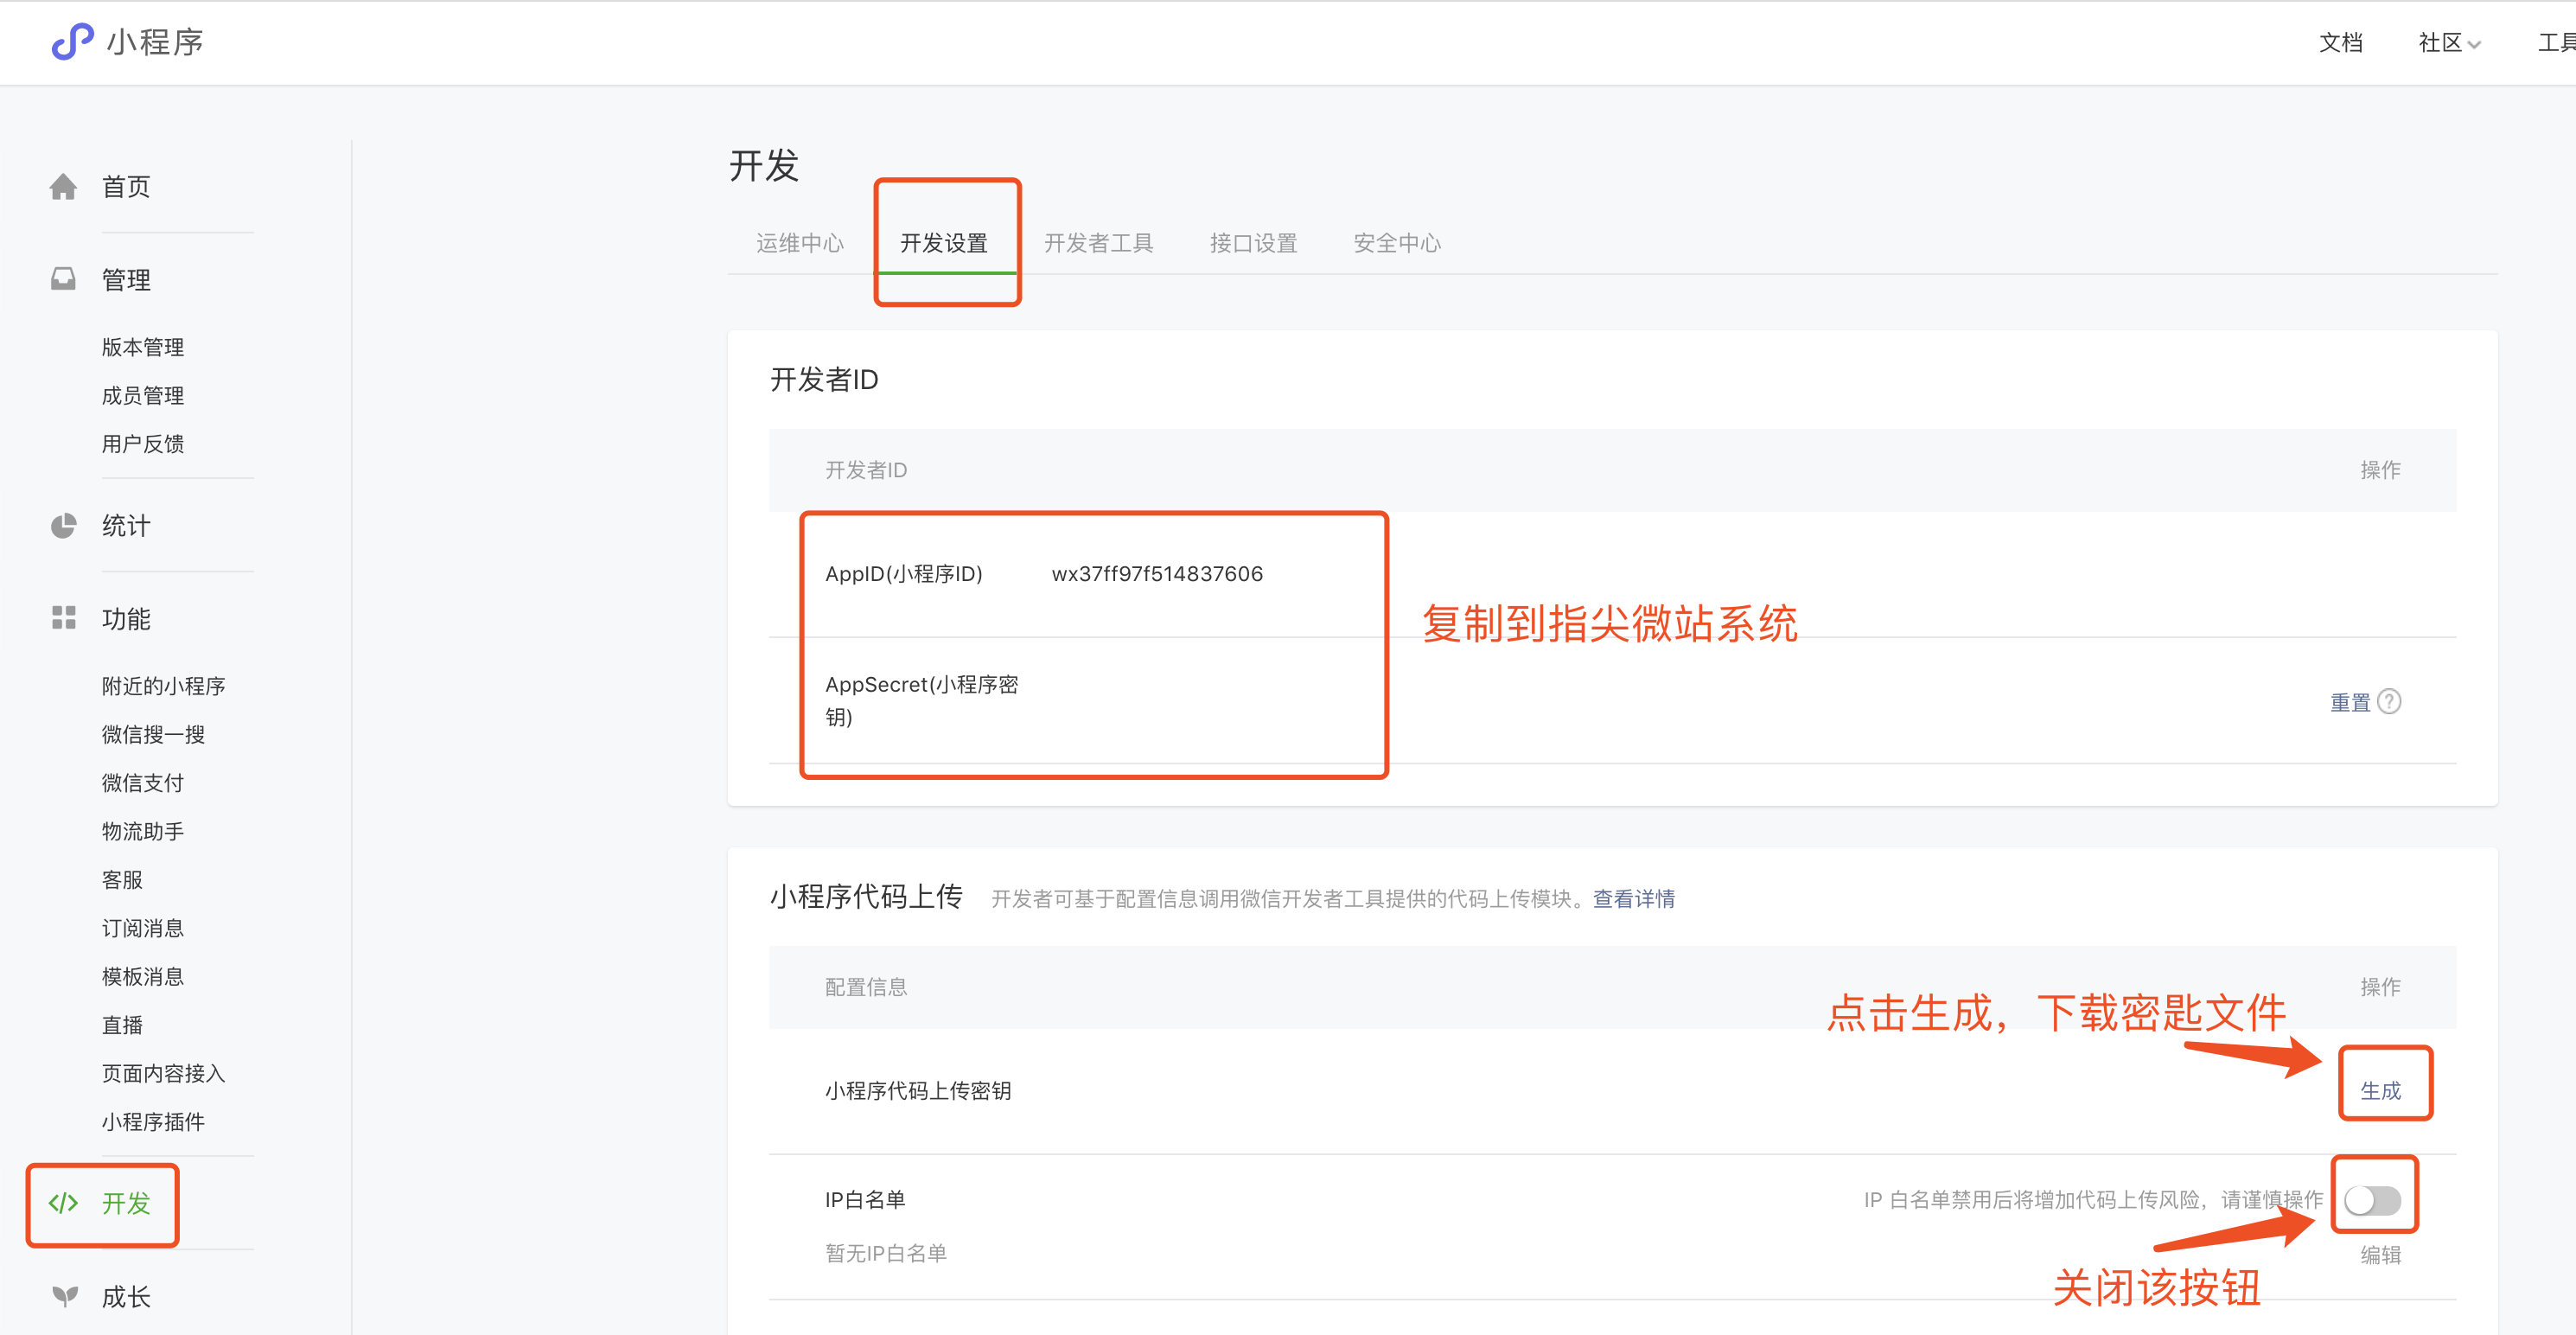
Task: Open the 开发者工具 tab
Action: tap(1098, 243)
